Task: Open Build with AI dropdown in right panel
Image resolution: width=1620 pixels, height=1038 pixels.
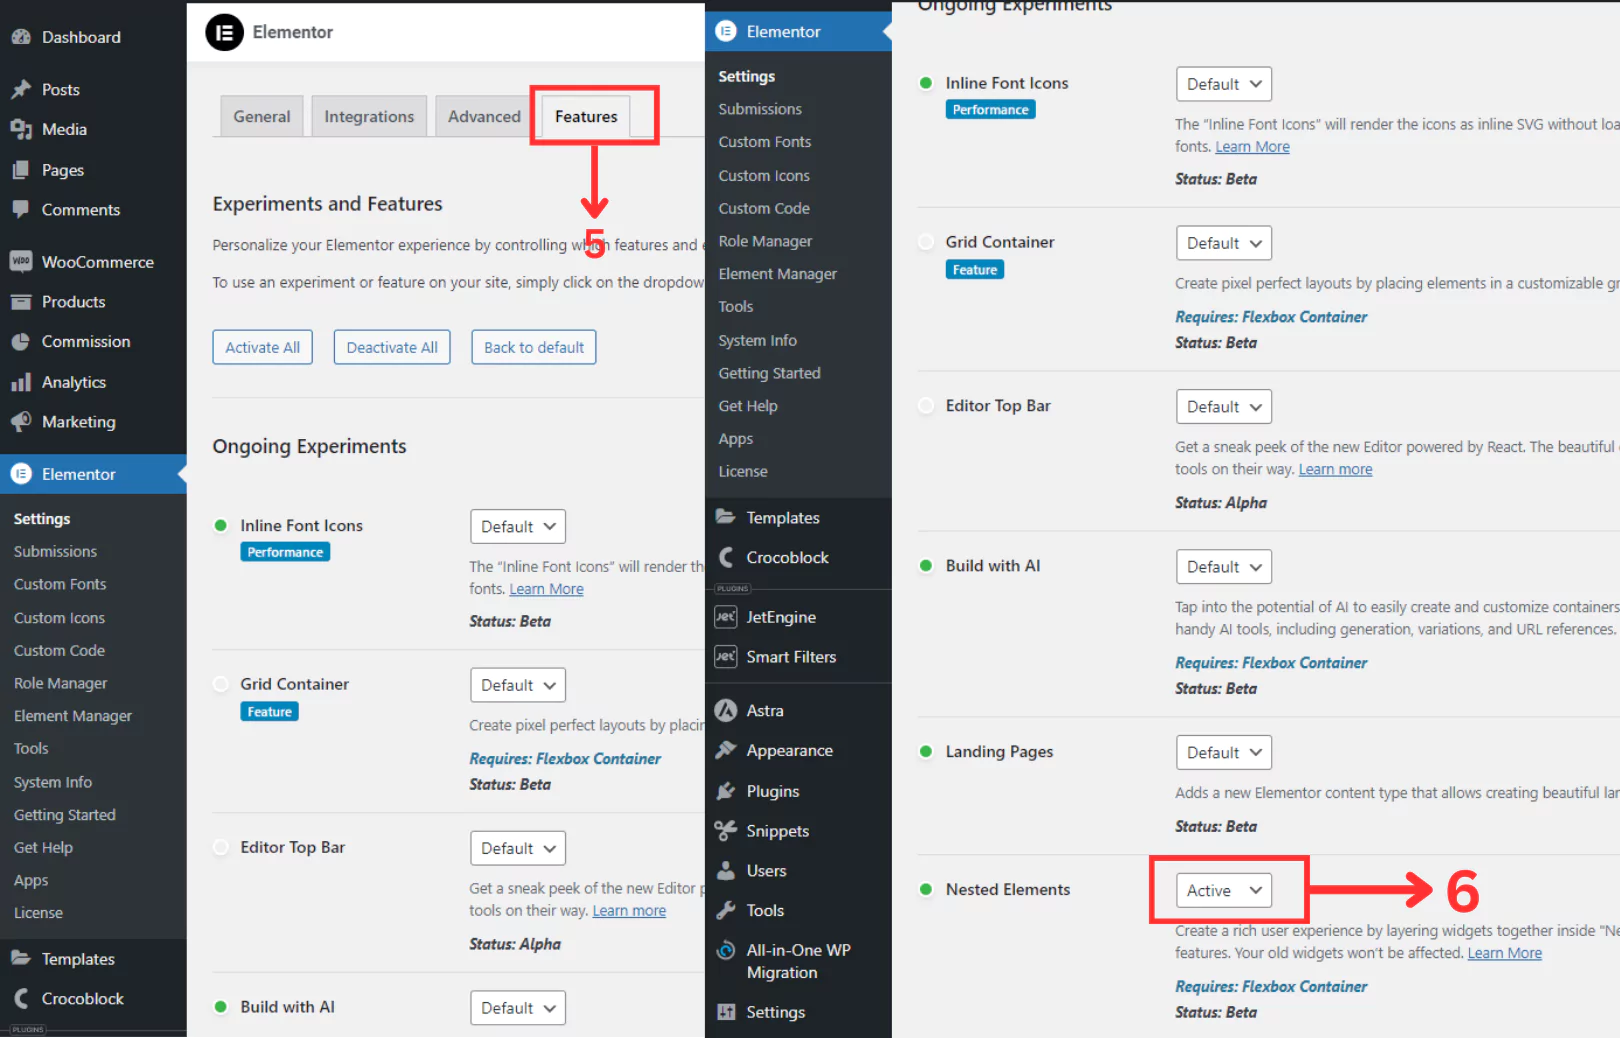Action: [x=1224, y=567]
